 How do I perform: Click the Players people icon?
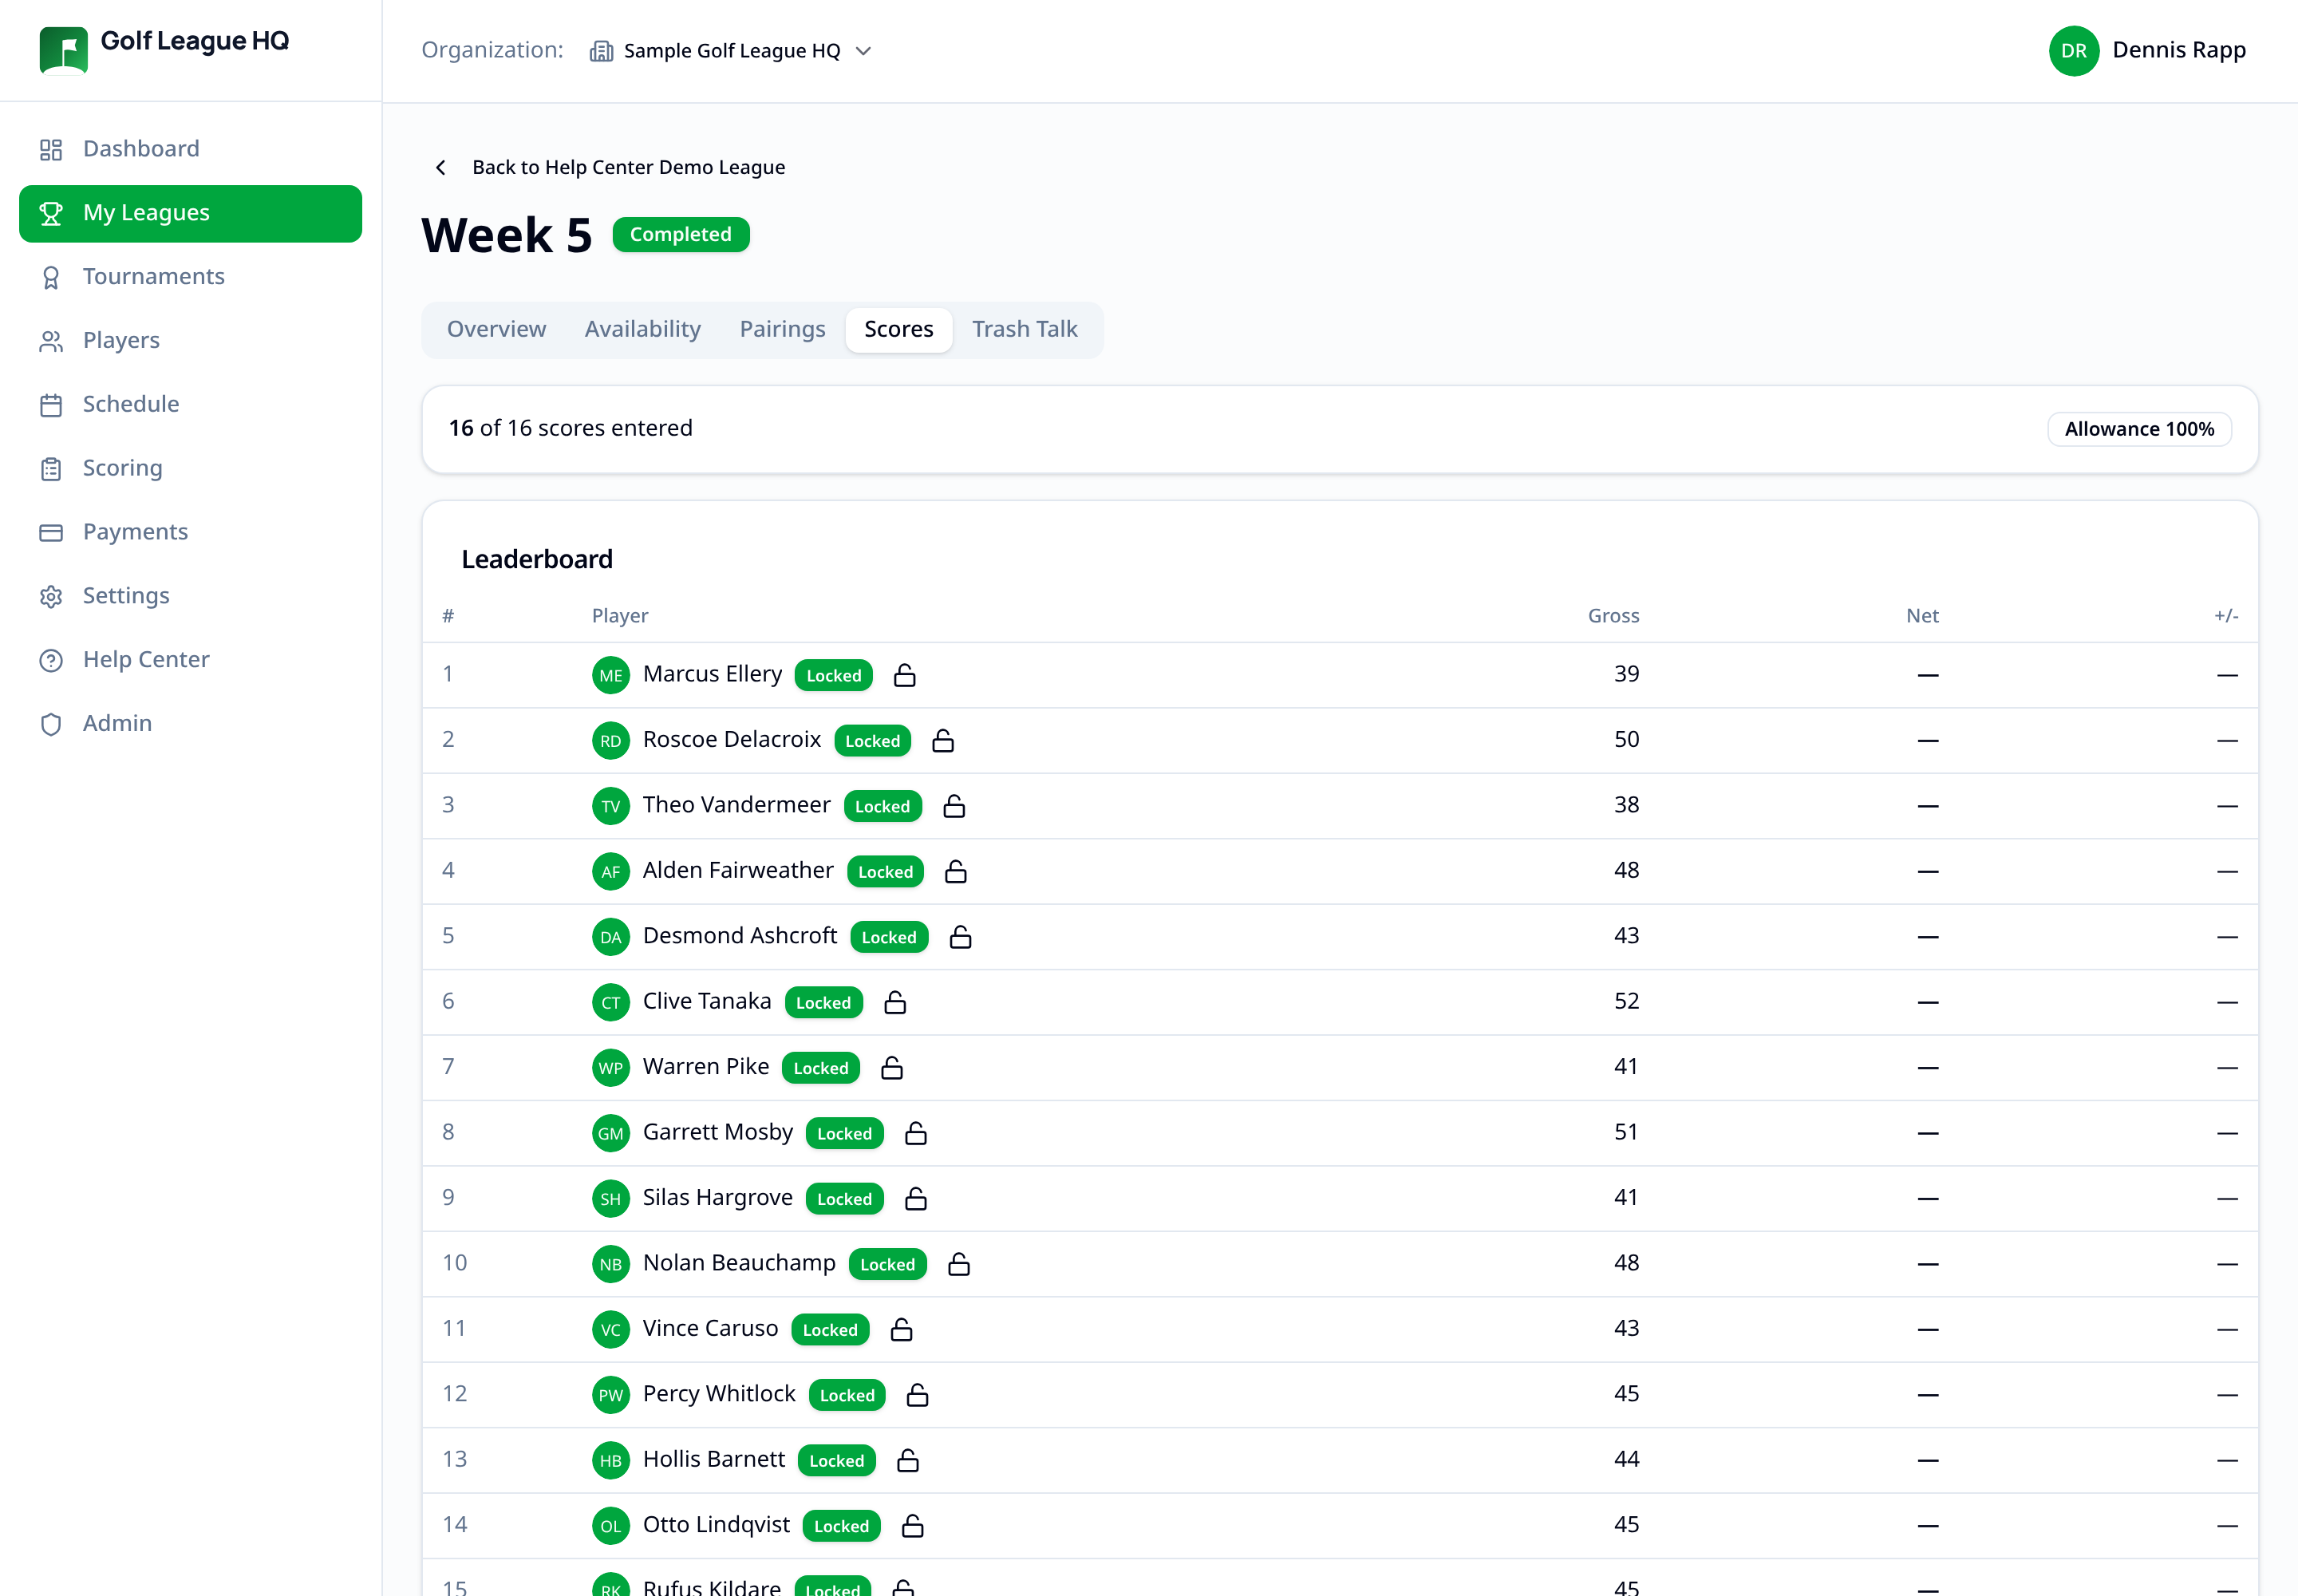point(51,341)
